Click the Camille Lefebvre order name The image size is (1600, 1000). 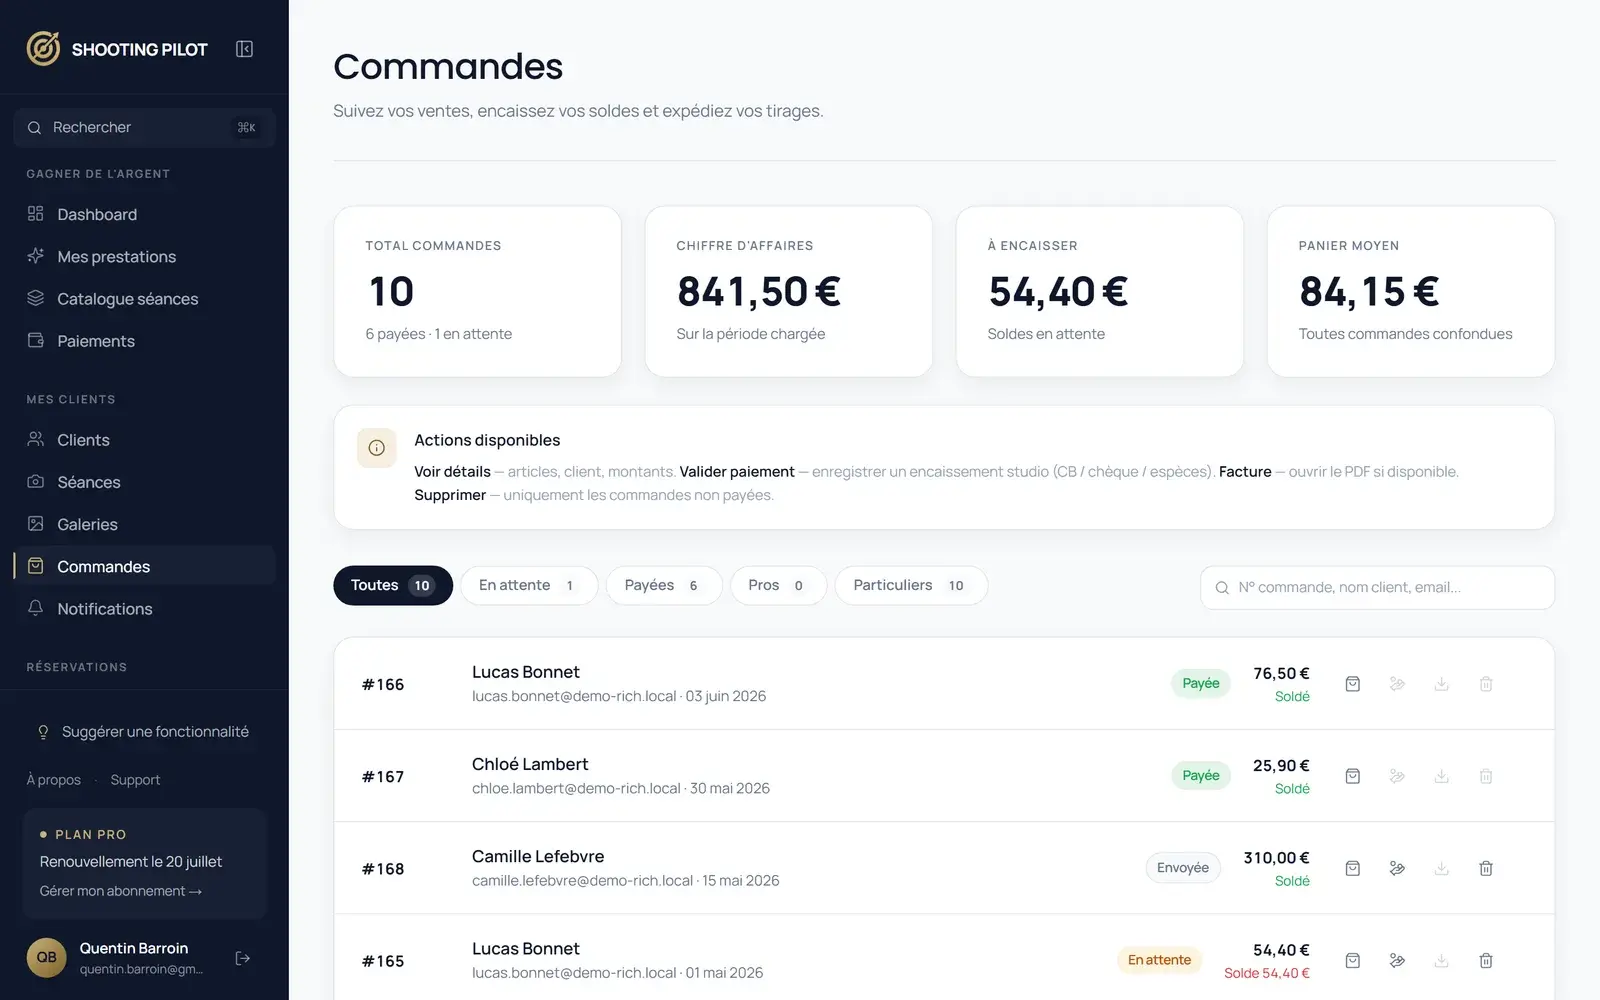pos(538,856)
